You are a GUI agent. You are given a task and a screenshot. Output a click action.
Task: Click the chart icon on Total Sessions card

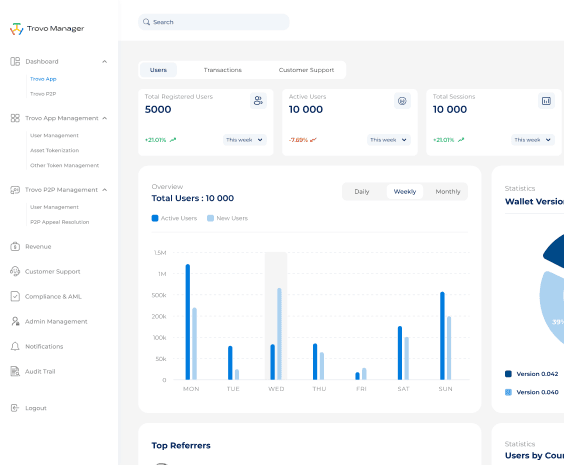pyautogui.click(x=546, y=101)
